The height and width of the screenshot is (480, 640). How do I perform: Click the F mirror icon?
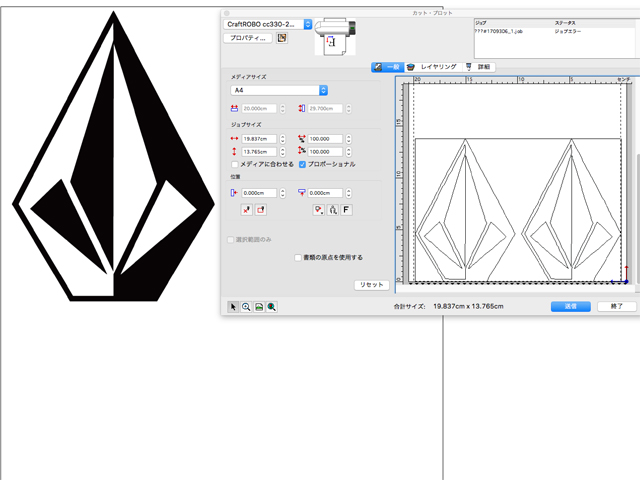(x=346, y=210)
